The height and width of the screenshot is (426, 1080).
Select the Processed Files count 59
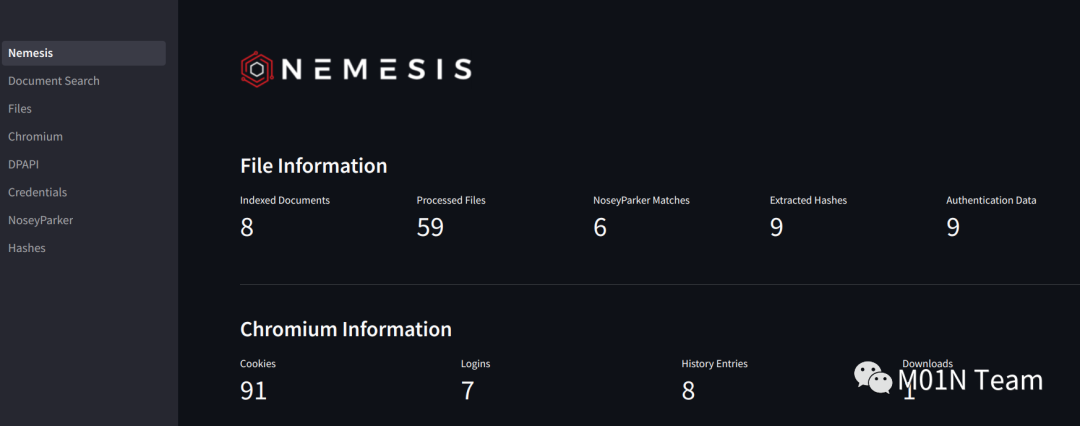[430, 227]
